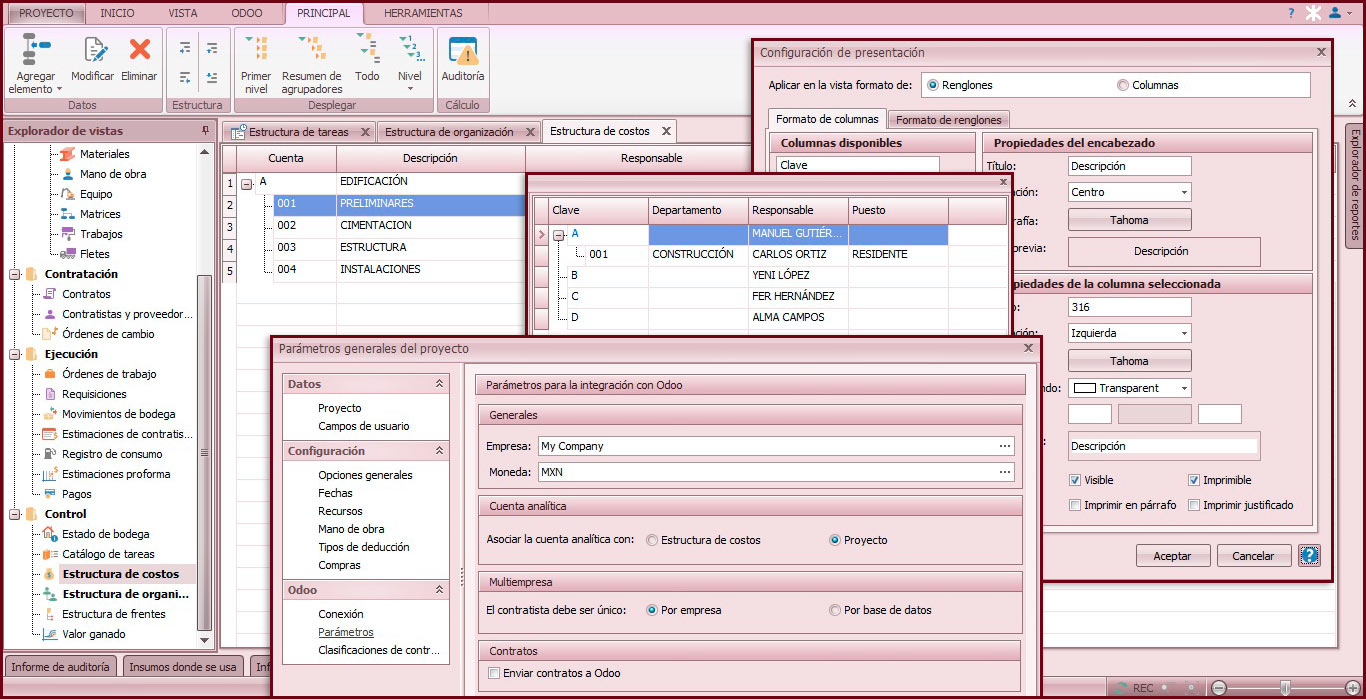Open the INICIO ribbon tab
The height and width of the screenshot is (699, 1366).
[118, 13]
